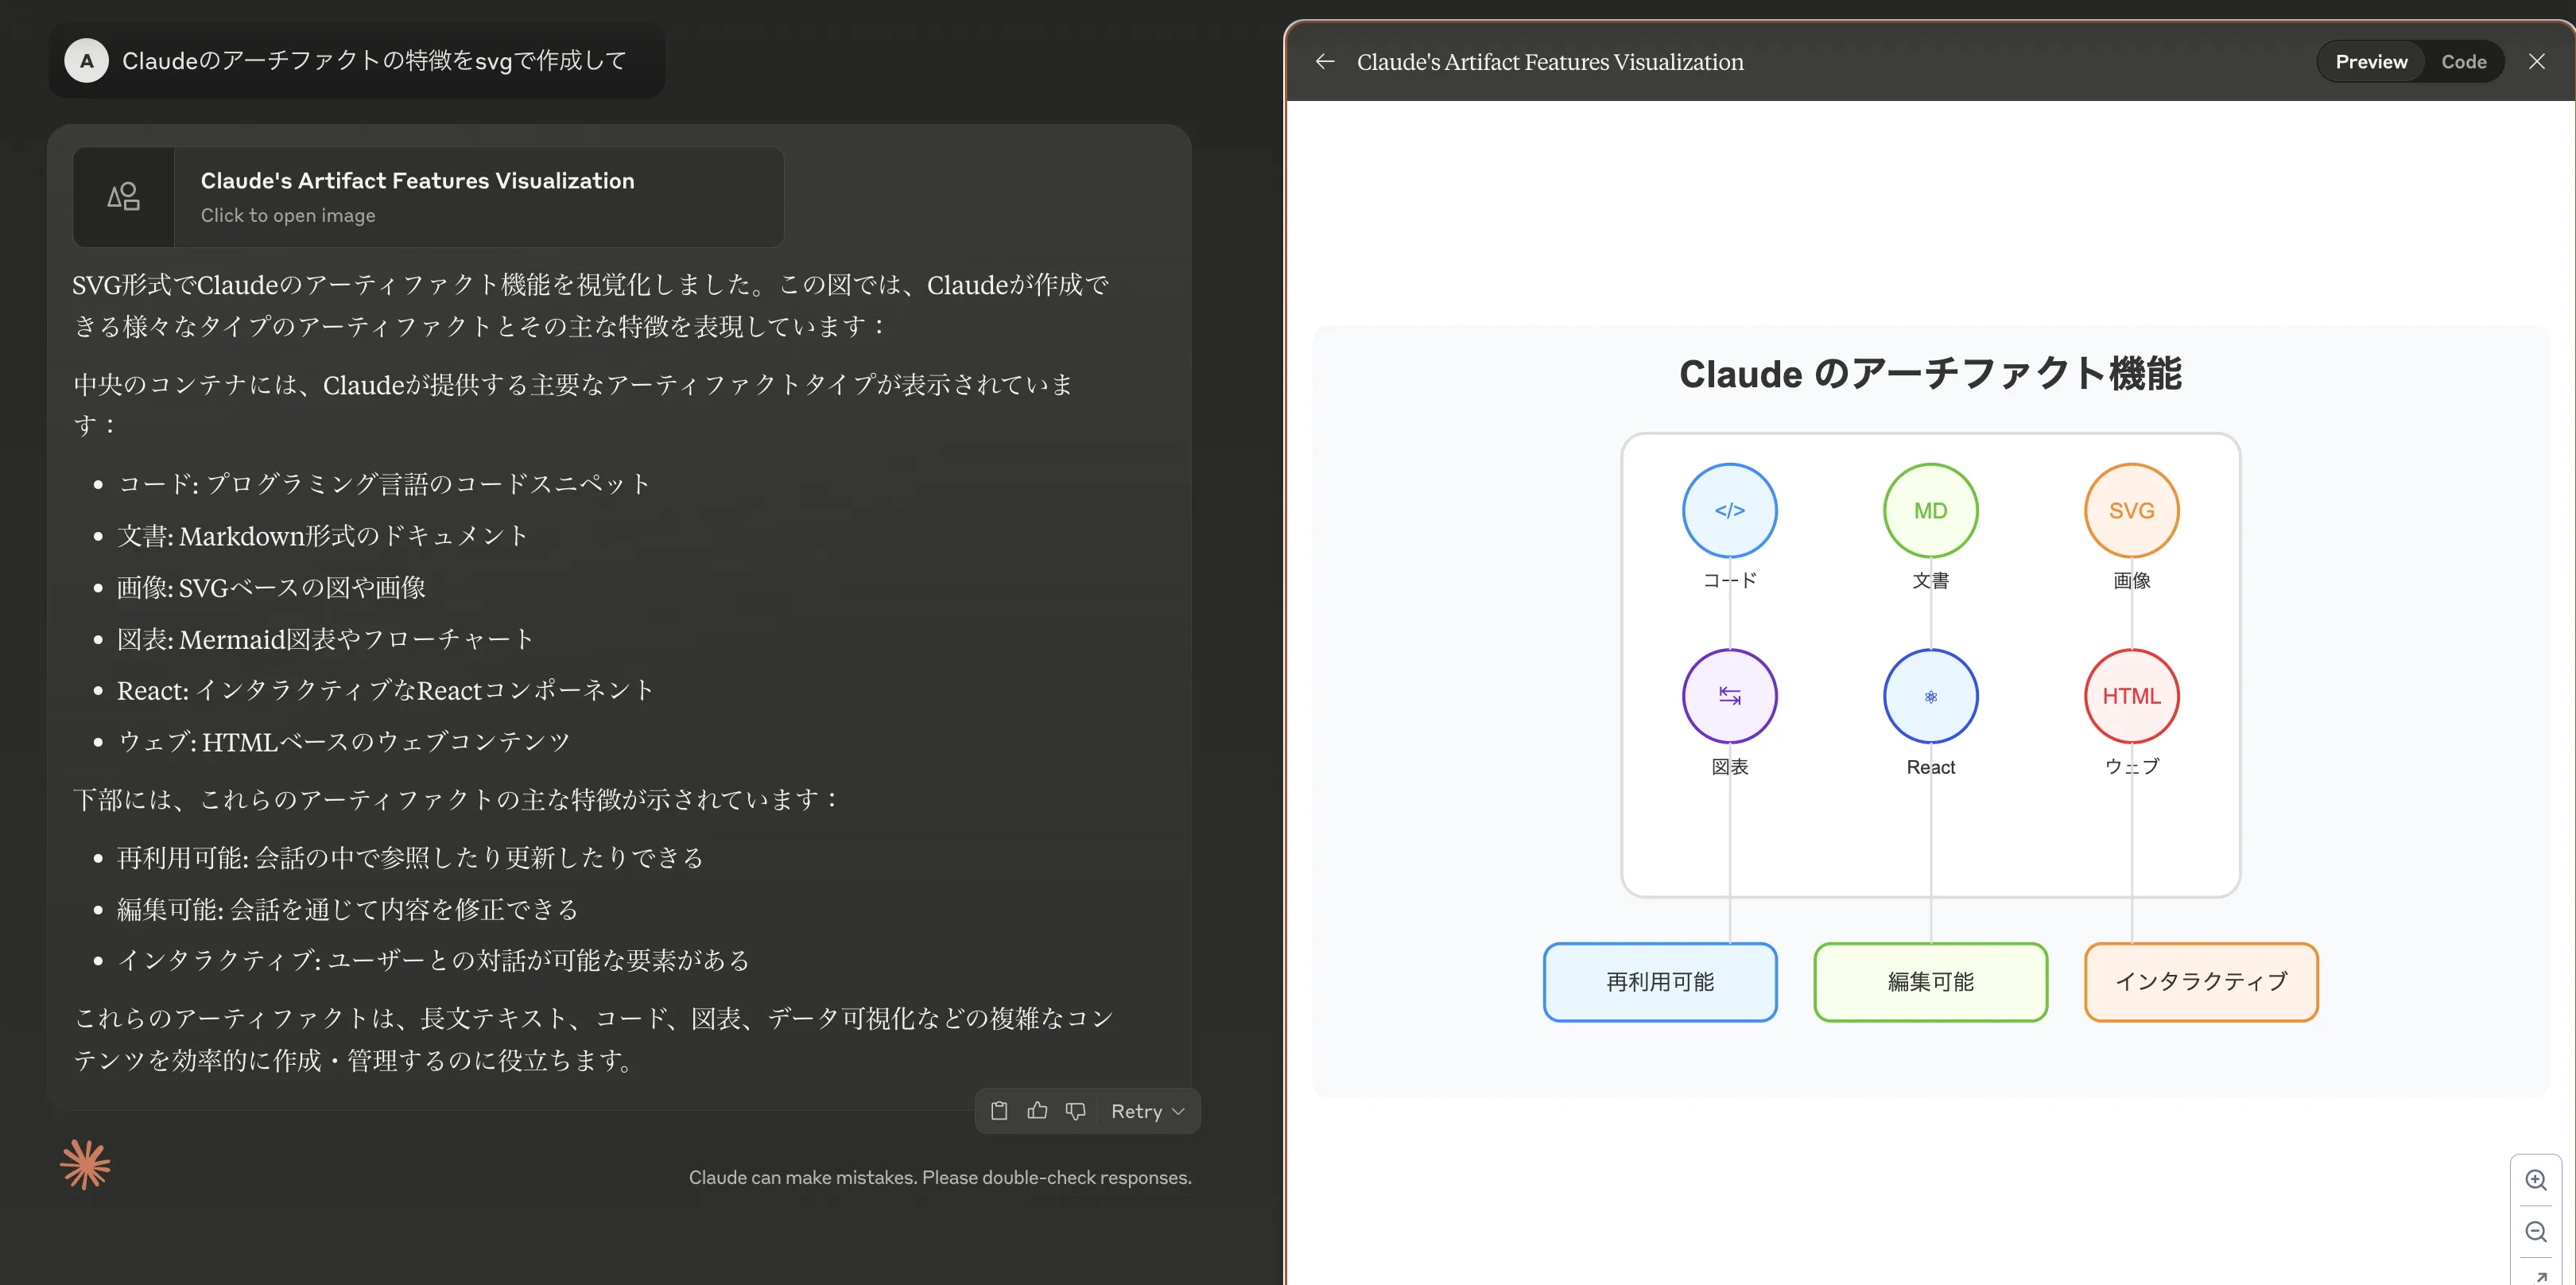Click the 図表 label in diagram
The height and width of the screenshot is (1285, 2576).
(1729, 767)
